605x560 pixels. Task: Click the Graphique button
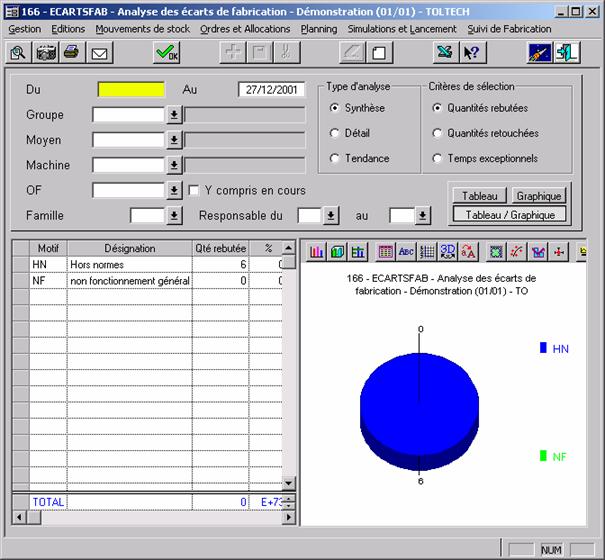point(539,196)
